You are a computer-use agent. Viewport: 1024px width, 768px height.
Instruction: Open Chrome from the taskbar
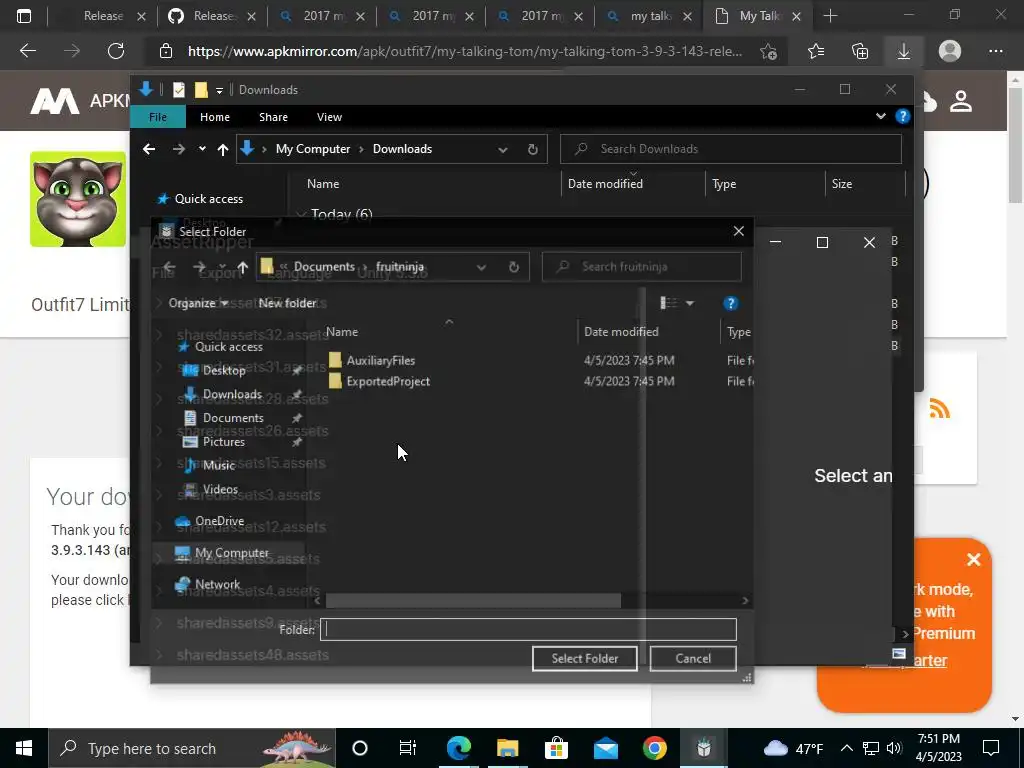point(654,748)
